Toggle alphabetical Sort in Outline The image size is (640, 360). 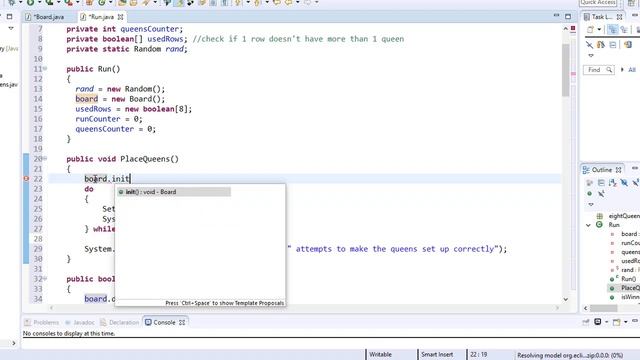612,182
